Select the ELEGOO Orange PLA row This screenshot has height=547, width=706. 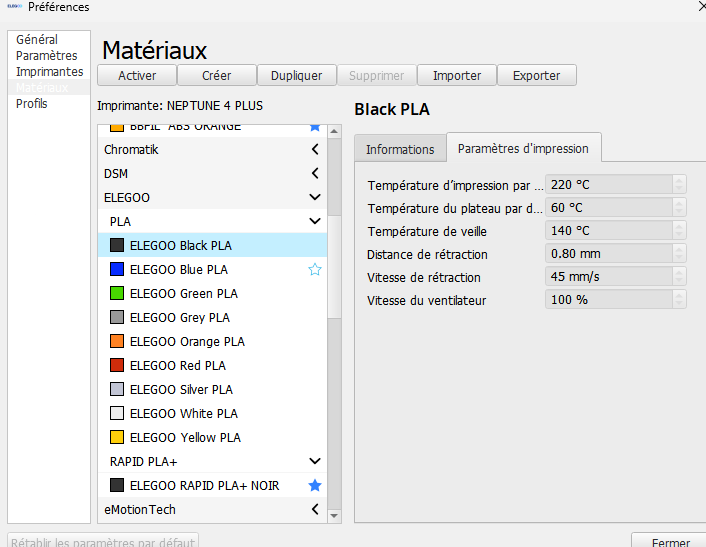pyautogui.click(x=213, y=341)
